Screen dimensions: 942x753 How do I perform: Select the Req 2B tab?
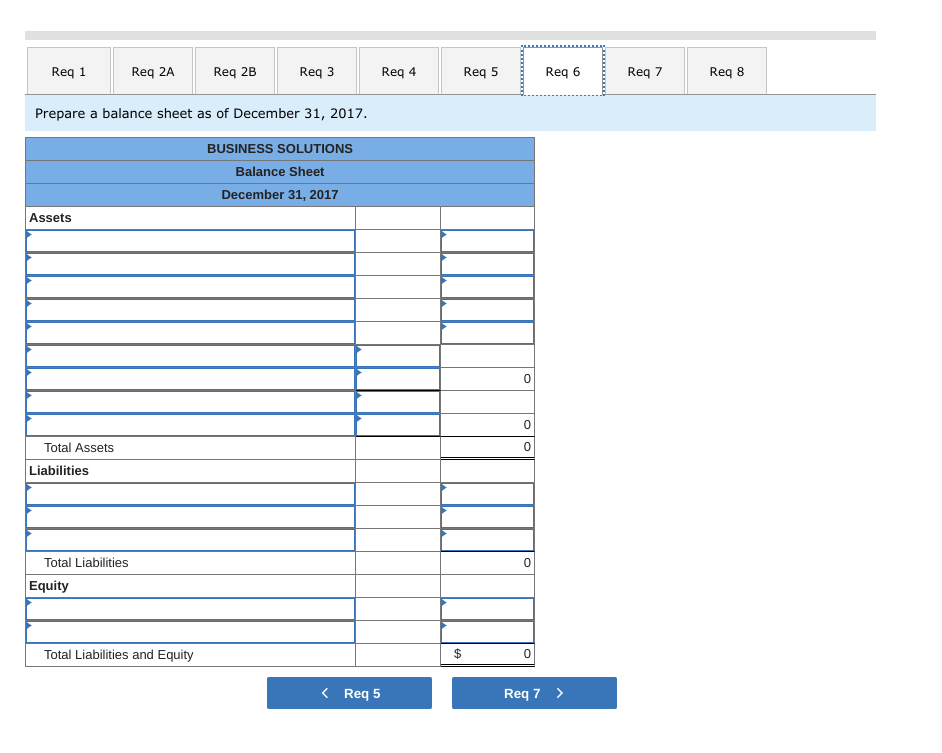(x=234, y=70)
